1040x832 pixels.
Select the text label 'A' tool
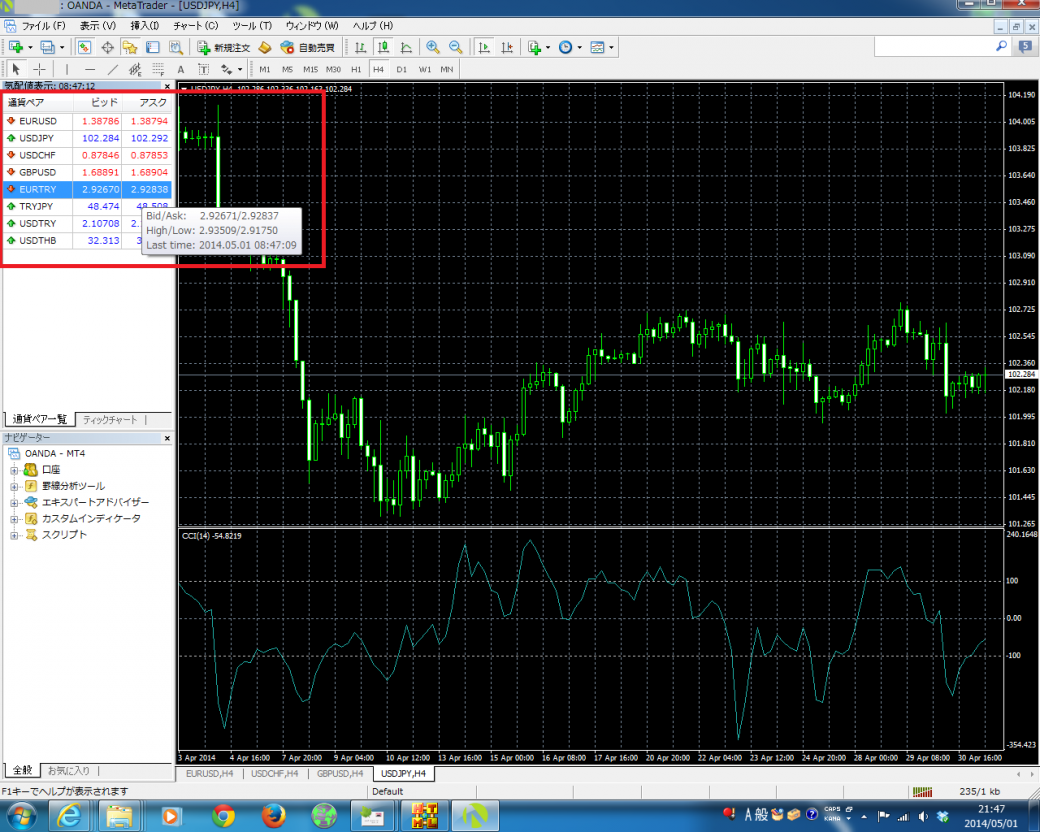[x=181, y=69]
